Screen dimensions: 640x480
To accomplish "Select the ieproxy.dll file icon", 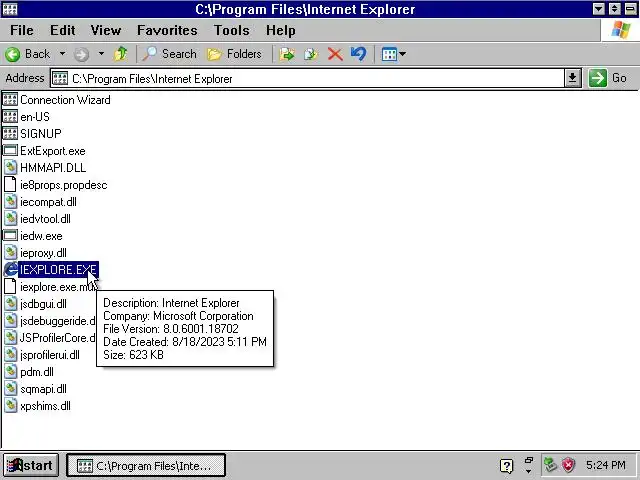I will click(10, 253).
